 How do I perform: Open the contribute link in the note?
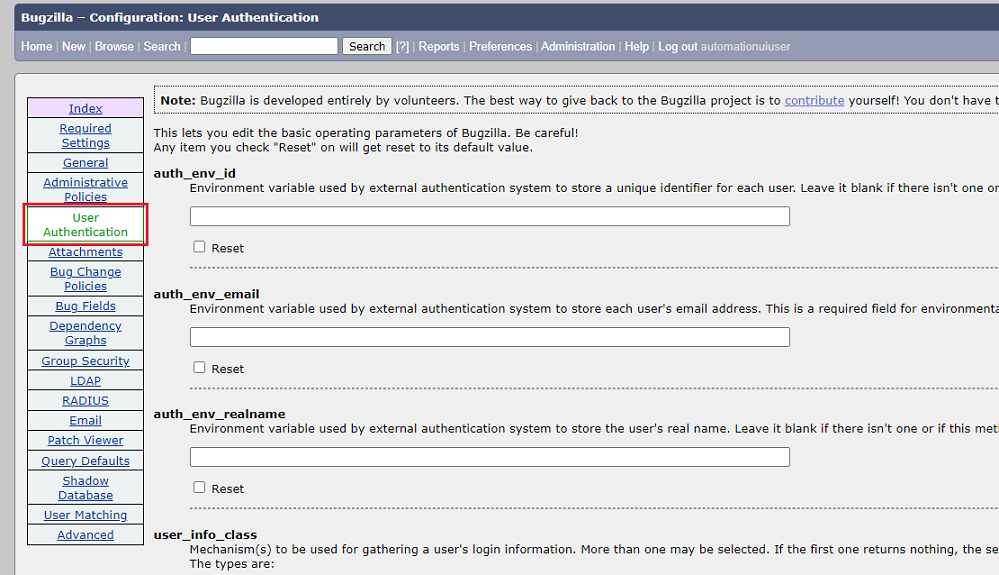coord(814,101)
